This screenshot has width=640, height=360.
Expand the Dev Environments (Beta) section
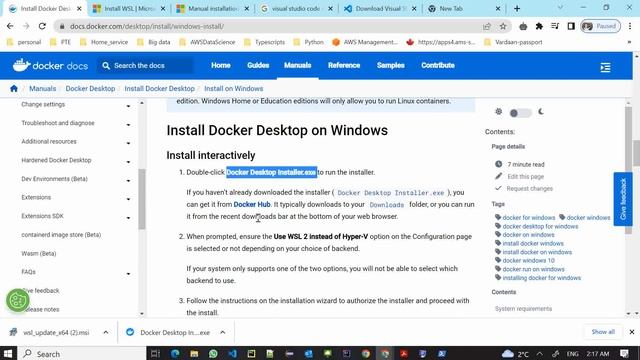[x=128, y=180]
